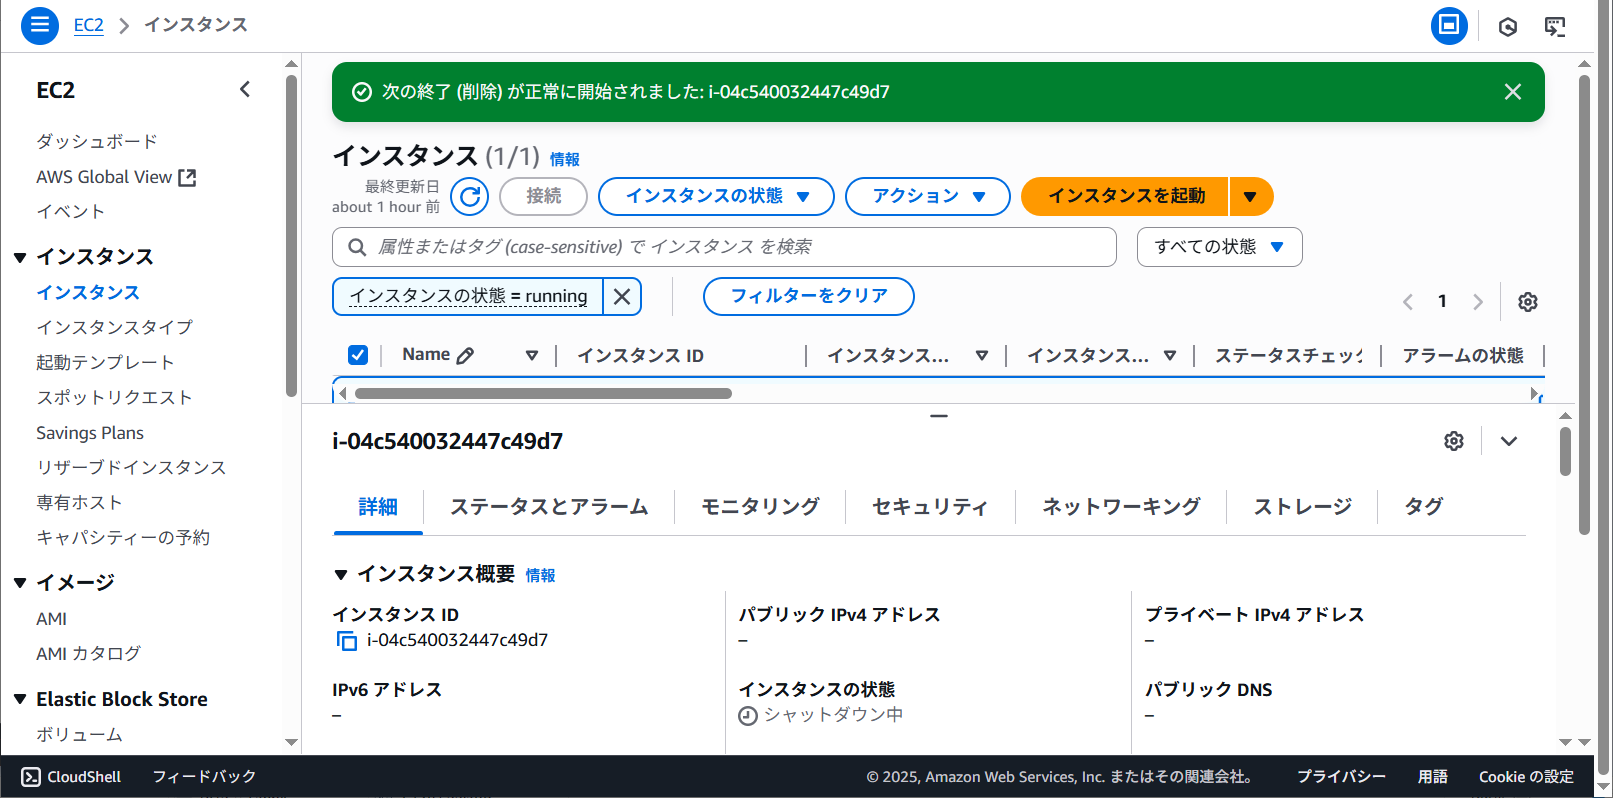Open table preferences gear icon
Viewport: 1613px width, 798px height.
(1527, 302)
